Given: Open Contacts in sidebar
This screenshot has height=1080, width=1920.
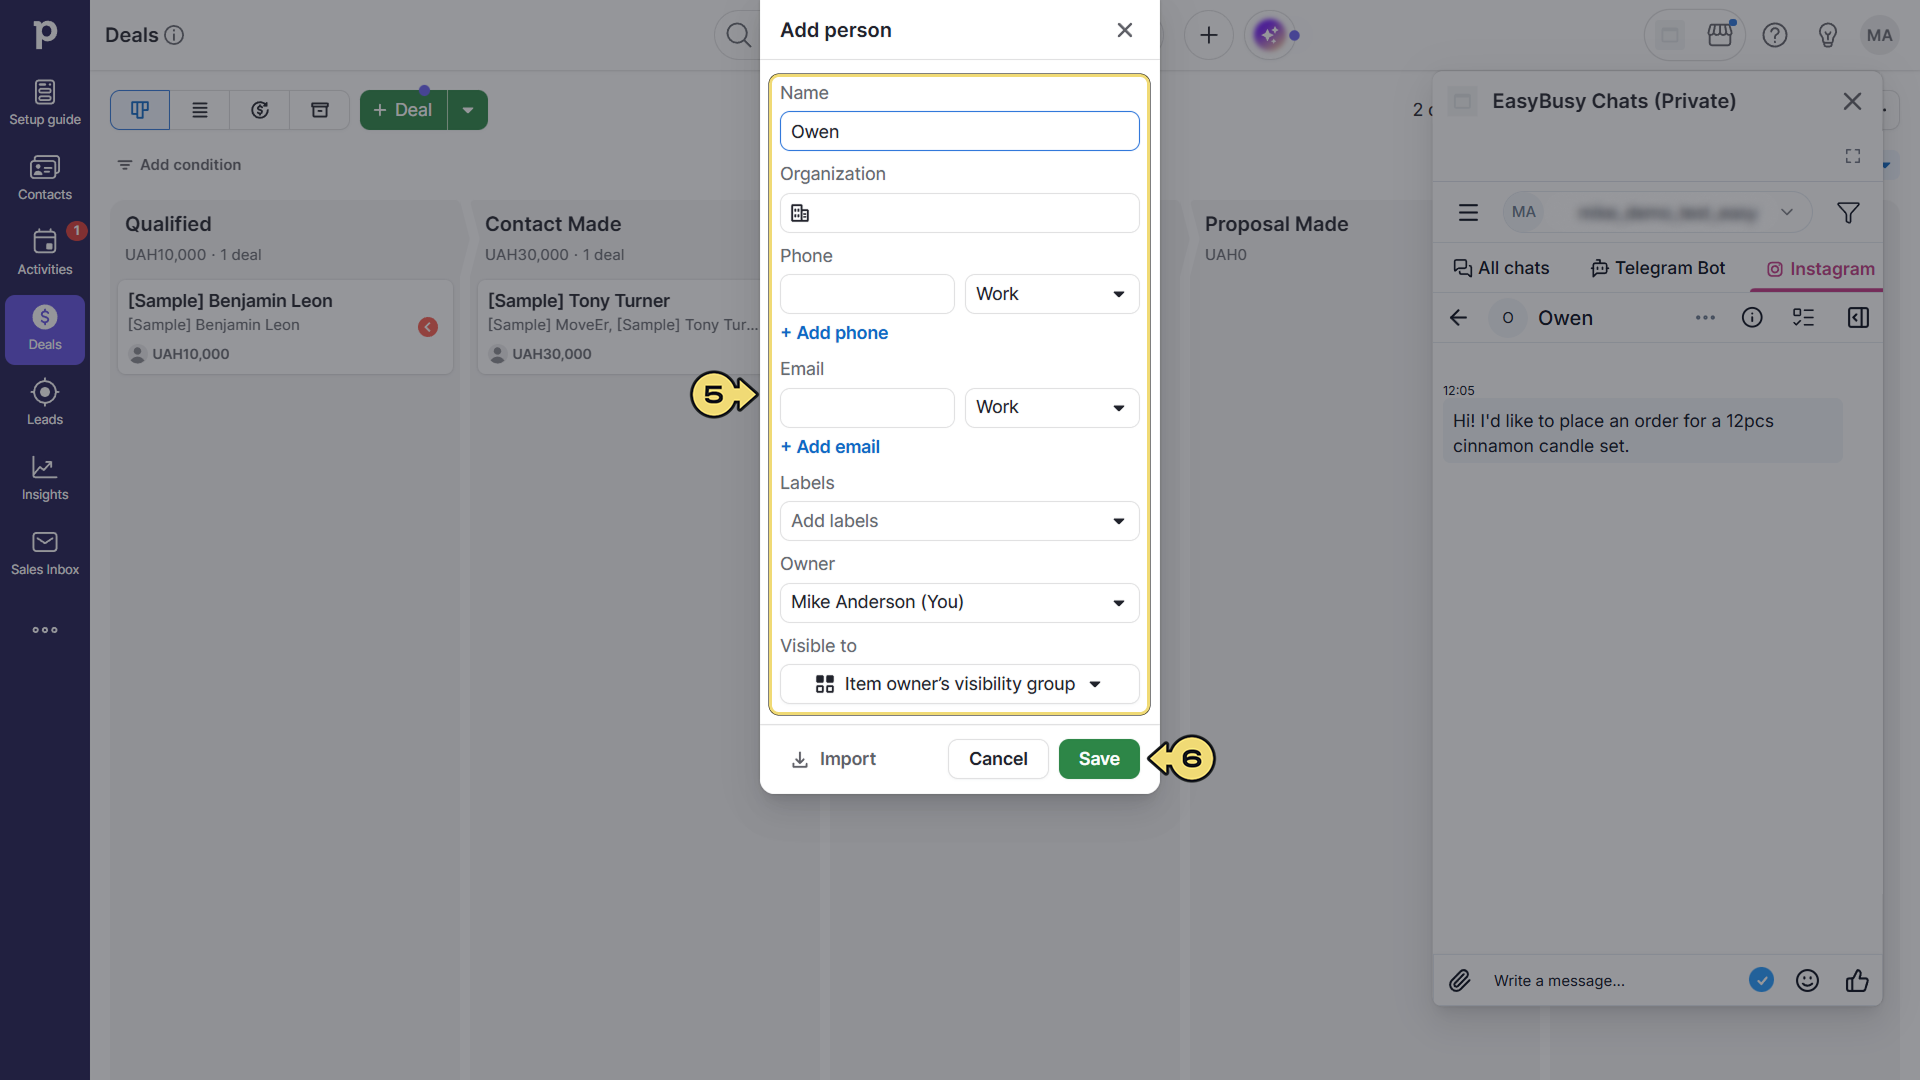Looking at the screenshot, I should 45,178.
